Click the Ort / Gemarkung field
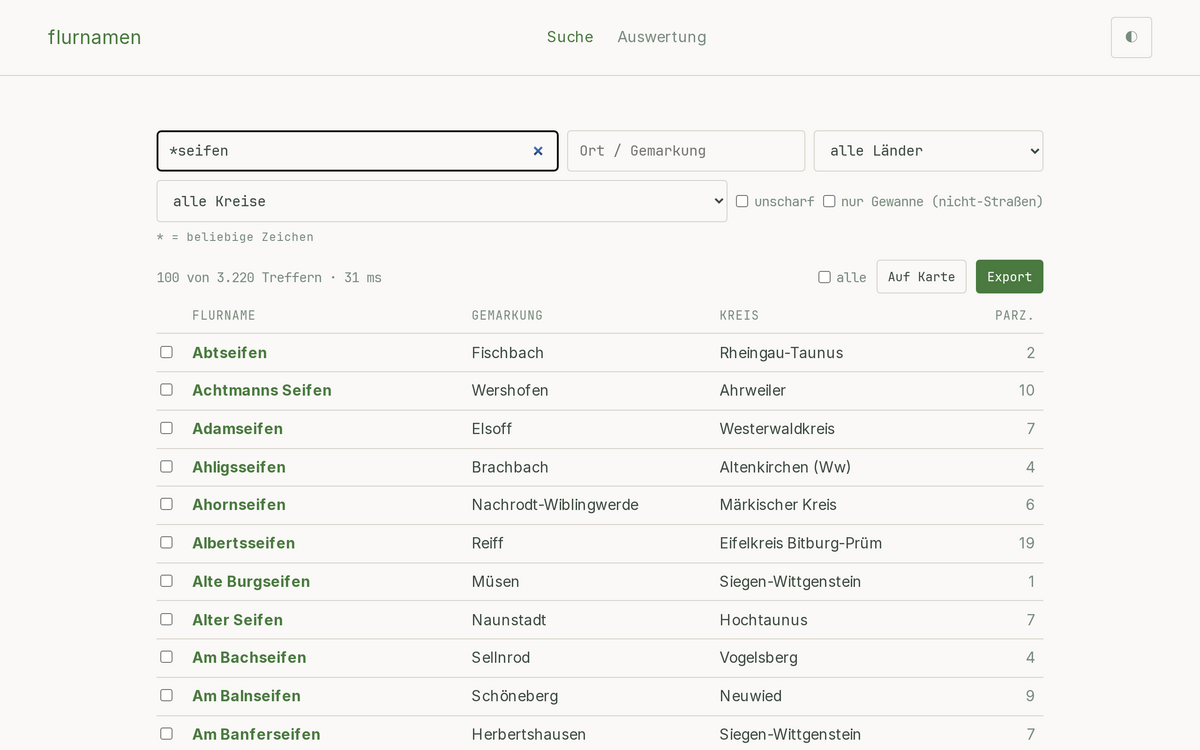Image resolution: width=1200 pixels, height=750 pixels. point(686,151)
